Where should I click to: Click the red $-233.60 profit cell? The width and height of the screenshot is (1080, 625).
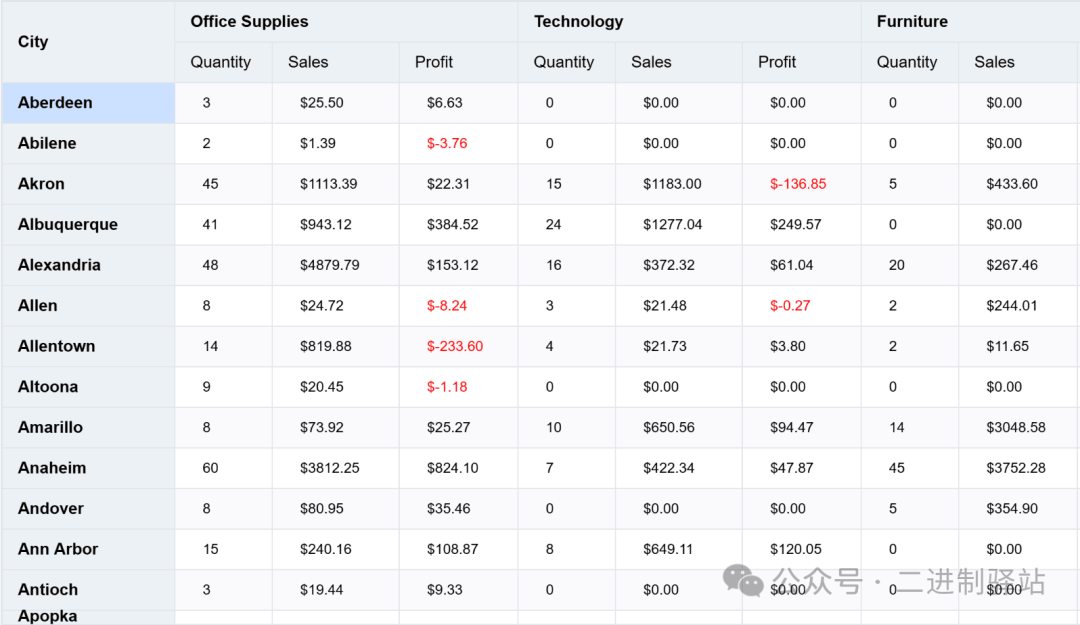pyautogui.click(x=455, y=346)
